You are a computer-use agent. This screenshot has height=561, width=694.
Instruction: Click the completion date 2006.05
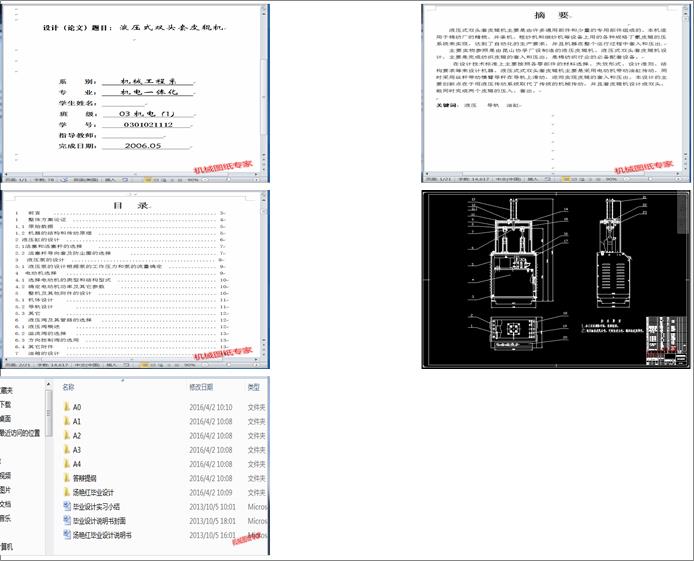(x=143, y=146)
